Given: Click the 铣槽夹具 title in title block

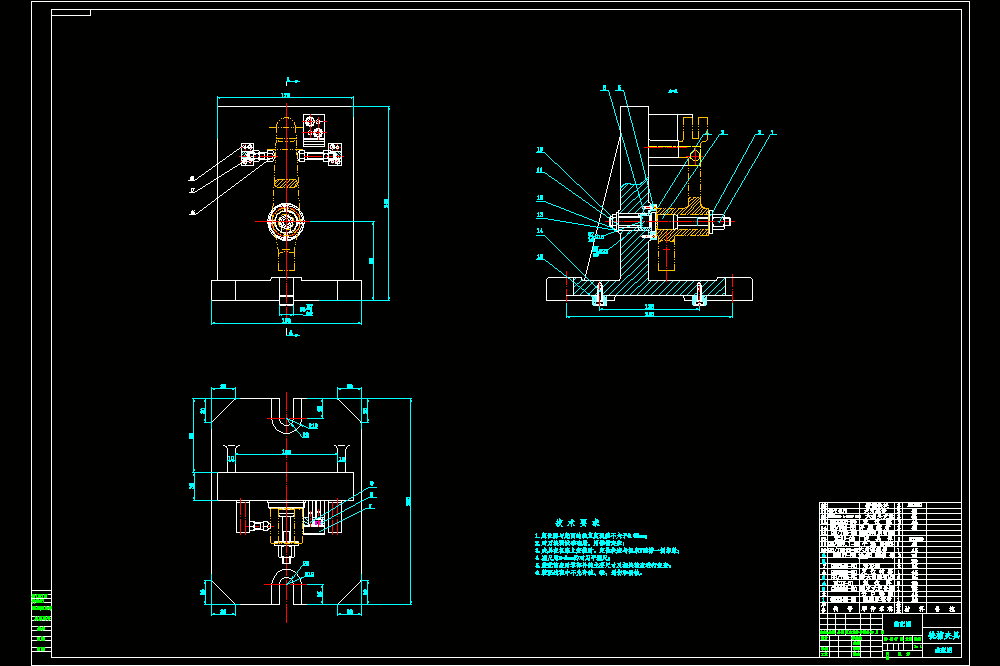Looking at the screenshot, I should click(x=943, y=635).
